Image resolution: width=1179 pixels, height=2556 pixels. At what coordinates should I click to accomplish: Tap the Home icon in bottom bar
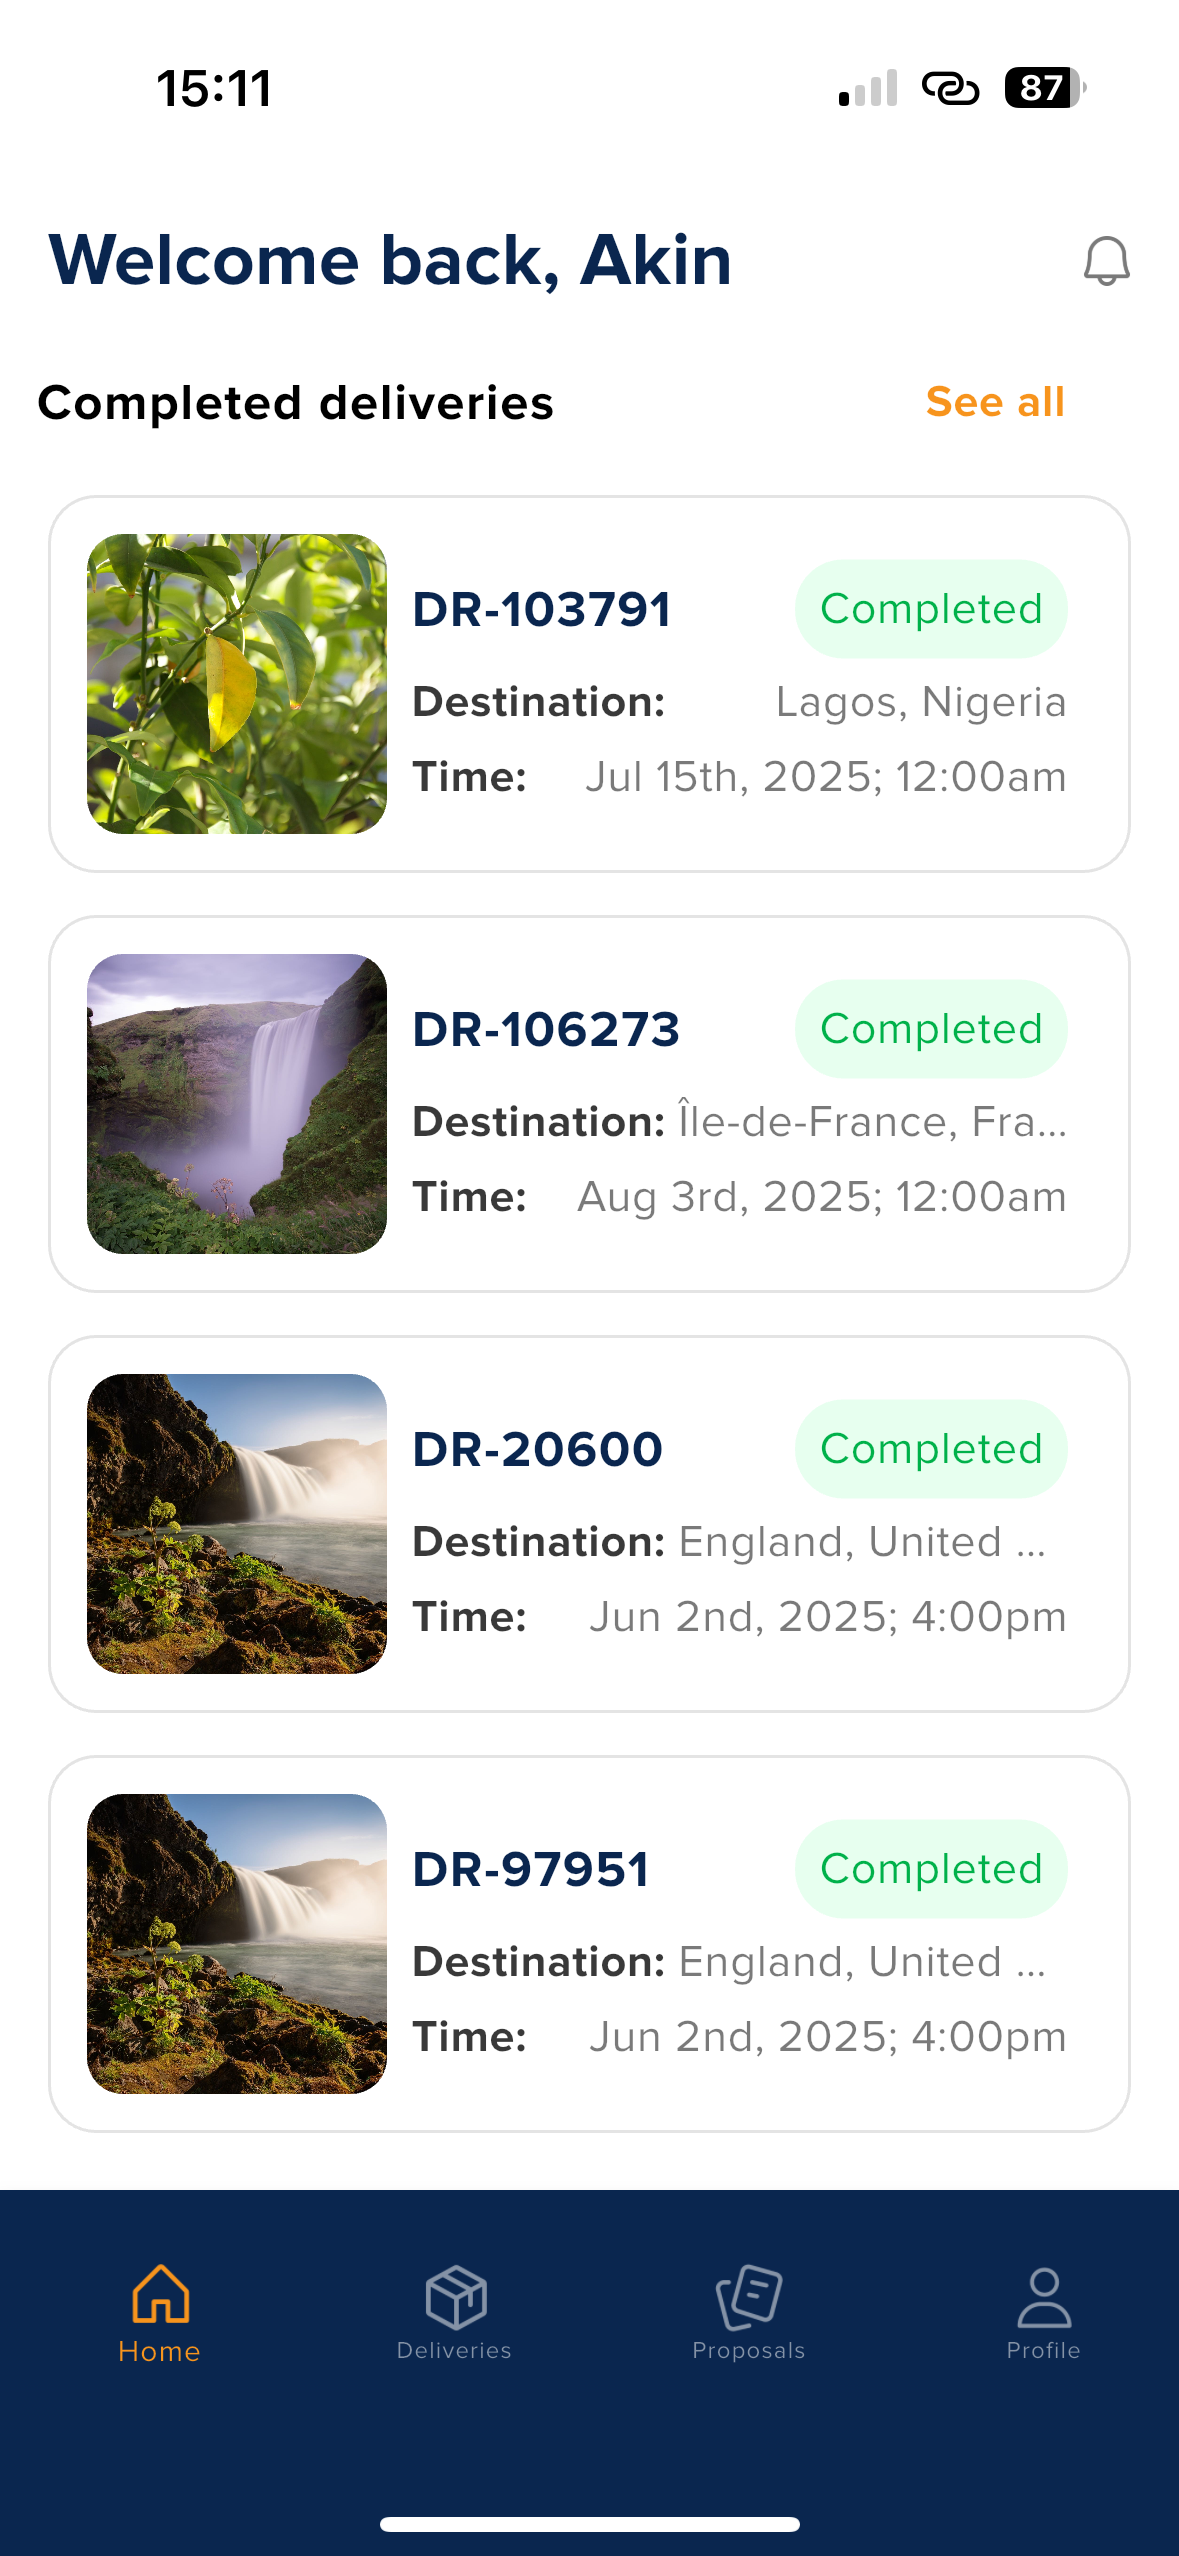pos(160,2294)
